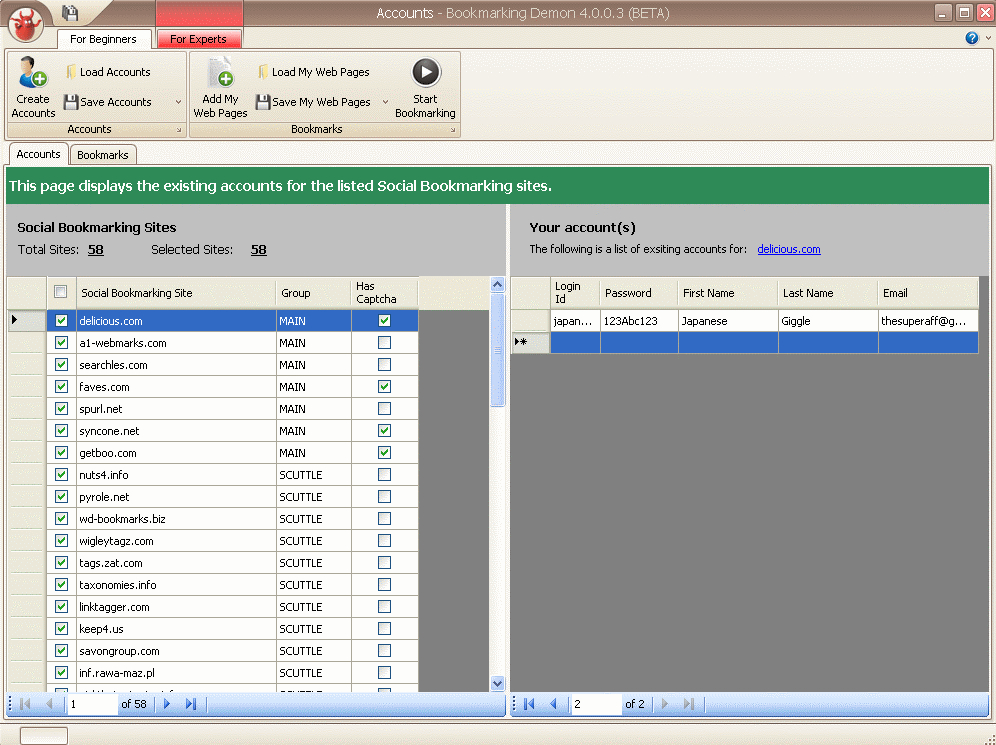Go to last site in sites navigator

point(191,704)
